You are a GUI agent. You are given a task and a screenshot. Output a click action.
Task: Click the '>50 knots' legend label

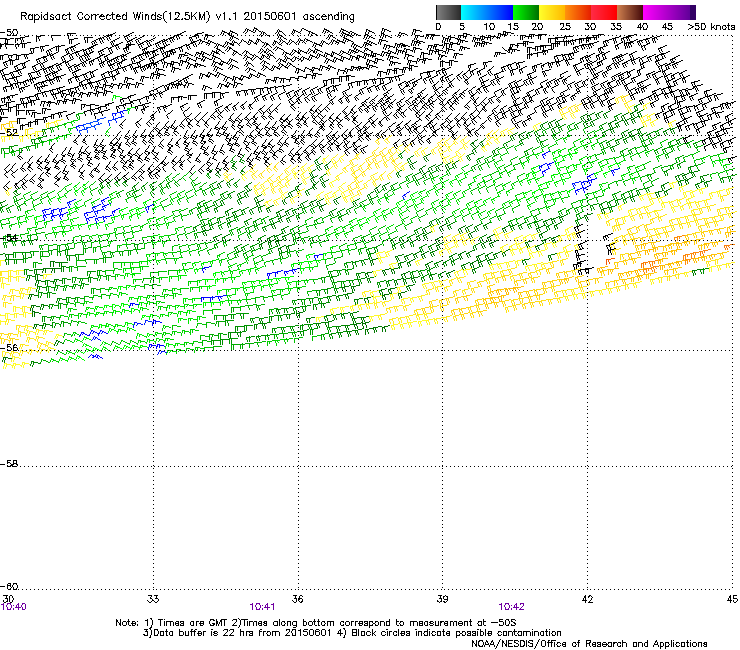click(x=711, y=27)
